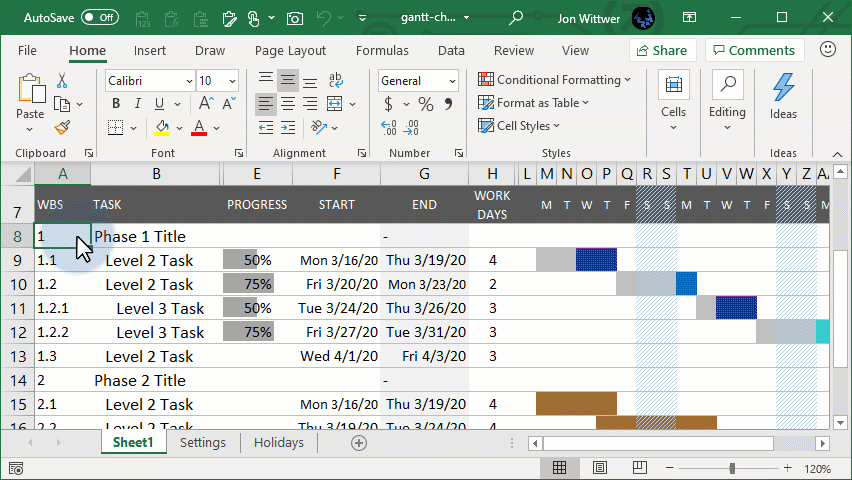Toggle Italic formatting
Viewport: 852px width, 480px height.
click(137, 103)
